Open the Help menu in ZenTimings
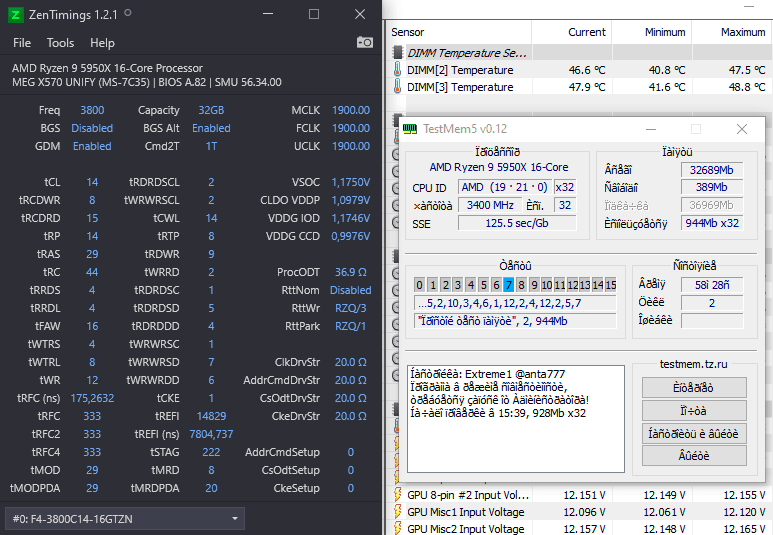This screenshot has height=535, width=773. tap(102, 43)
